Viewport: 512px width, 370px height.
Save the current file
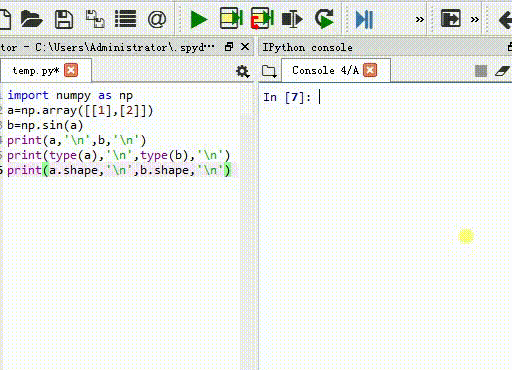coord(64,19)
